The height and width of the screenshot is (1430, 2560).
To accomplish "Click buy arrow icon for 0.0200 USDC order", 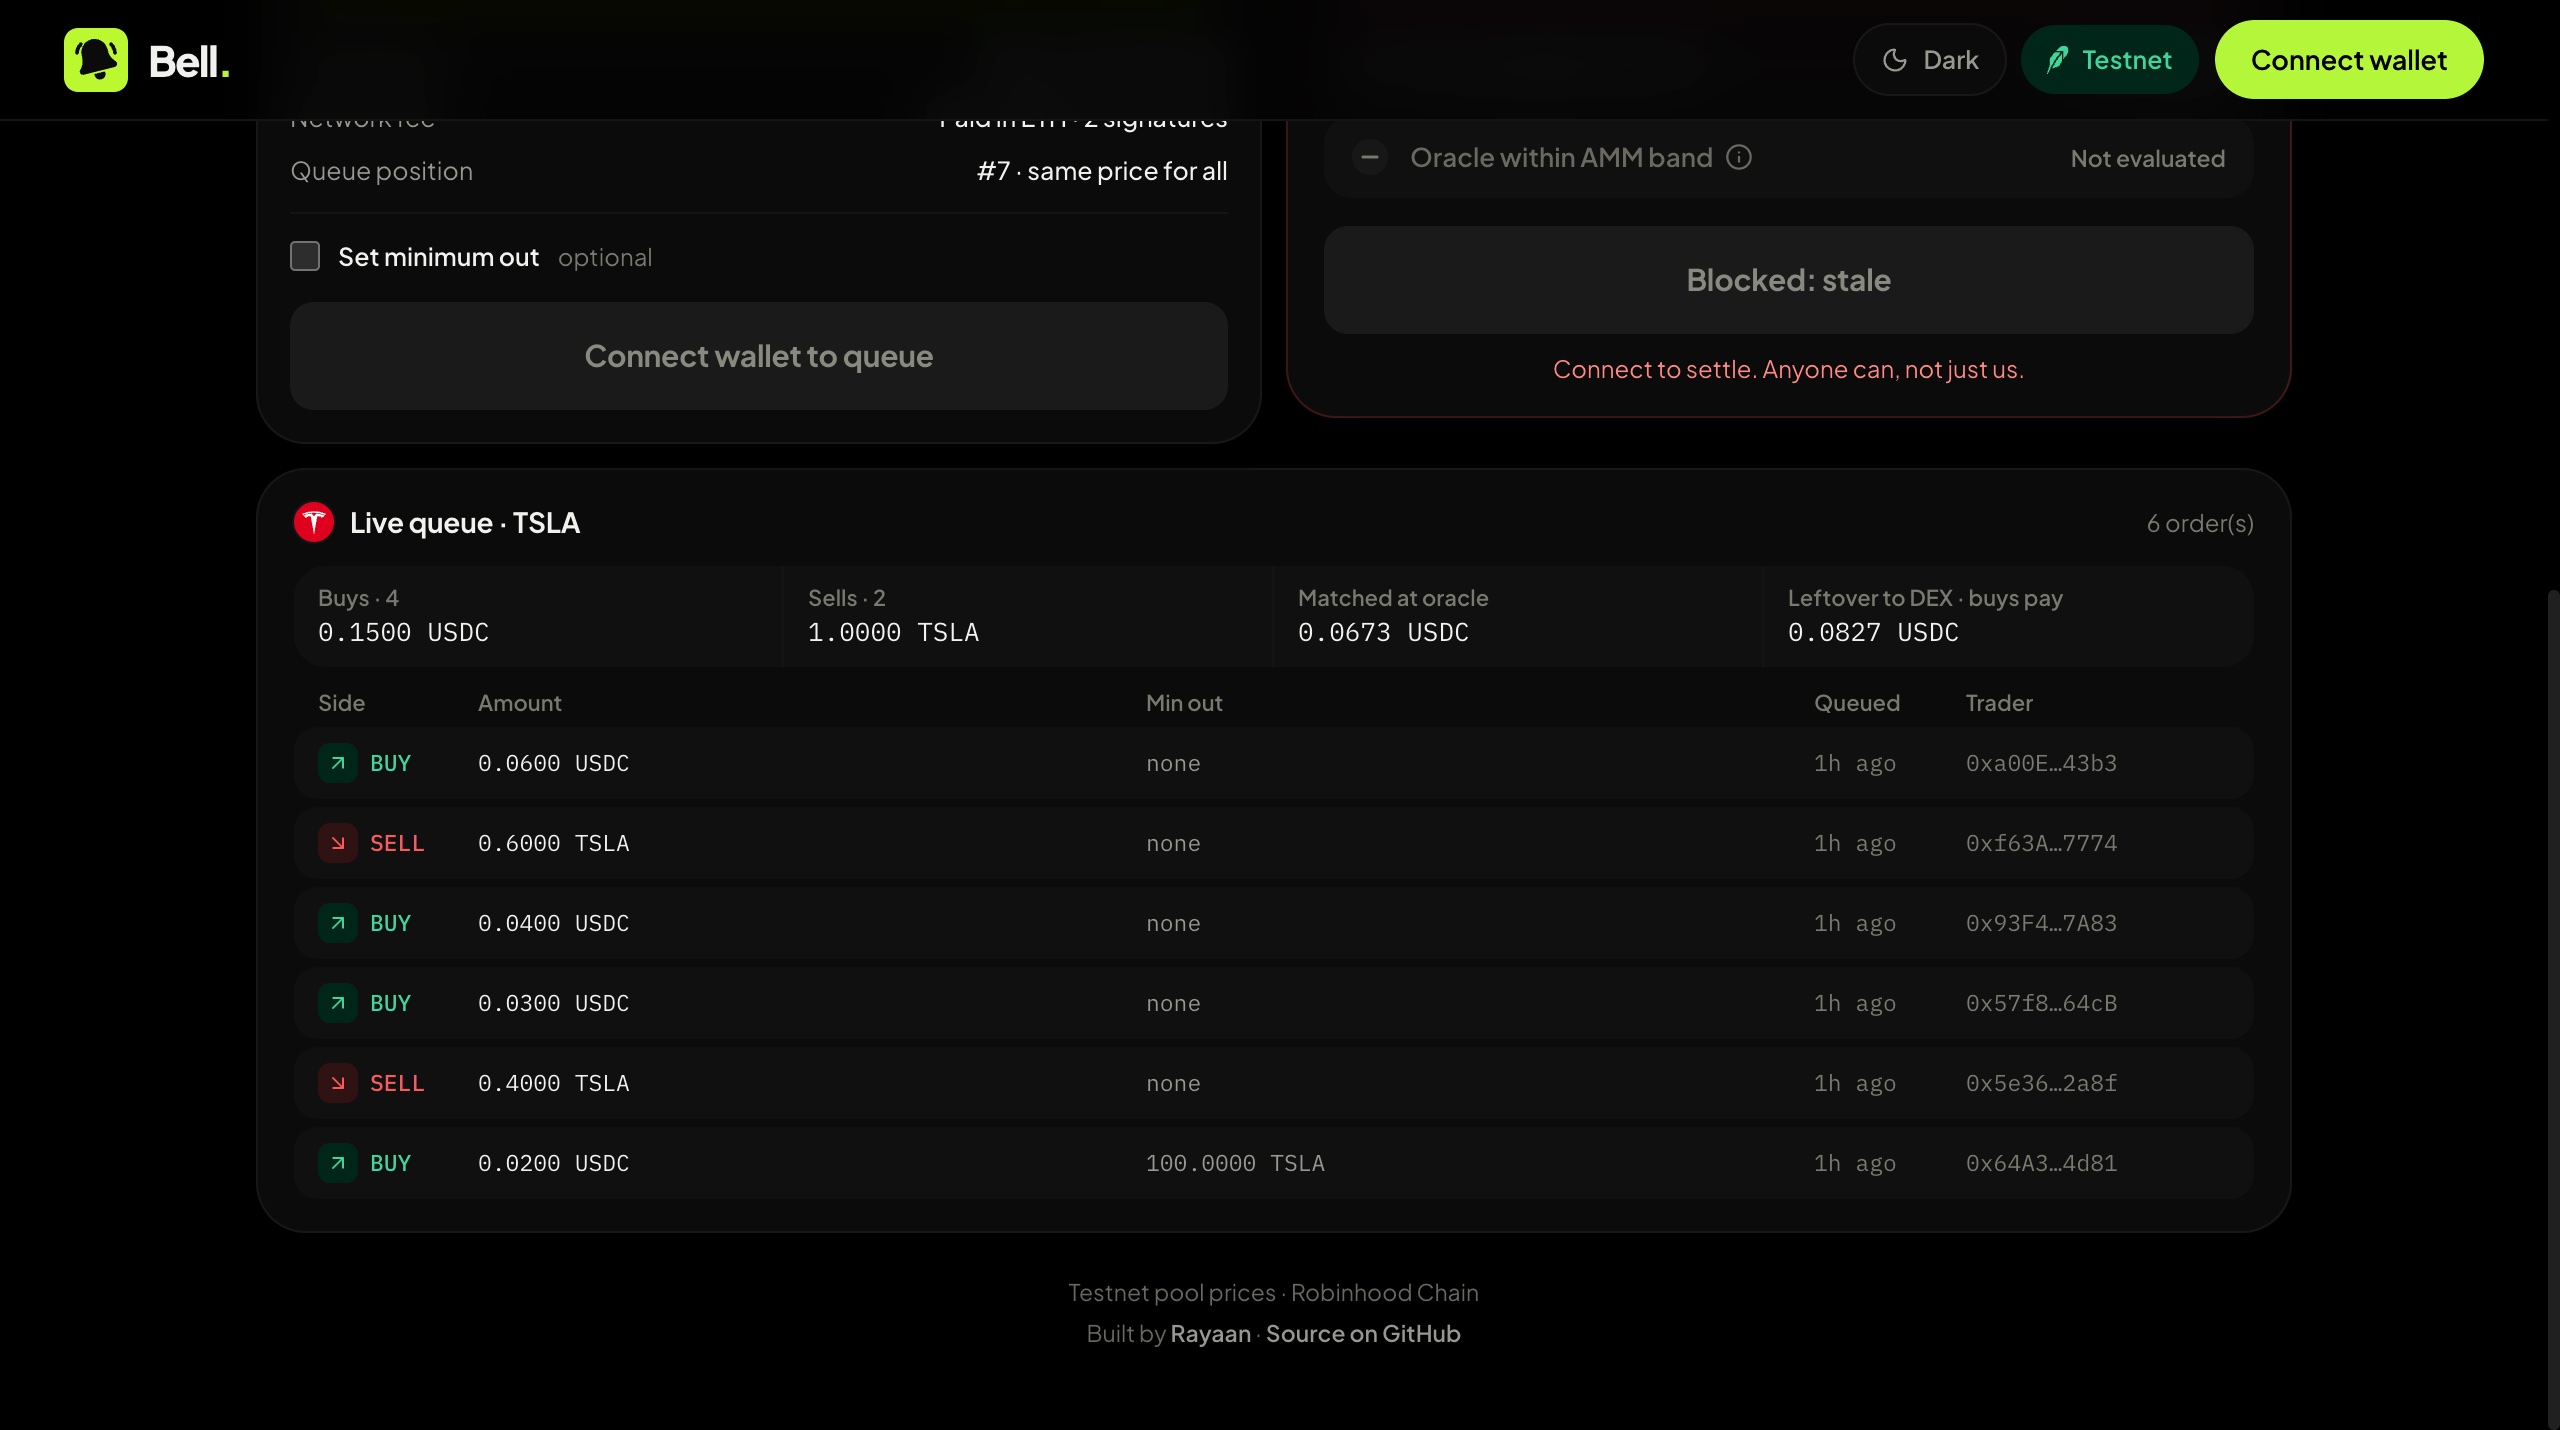I will [338, 1163].
